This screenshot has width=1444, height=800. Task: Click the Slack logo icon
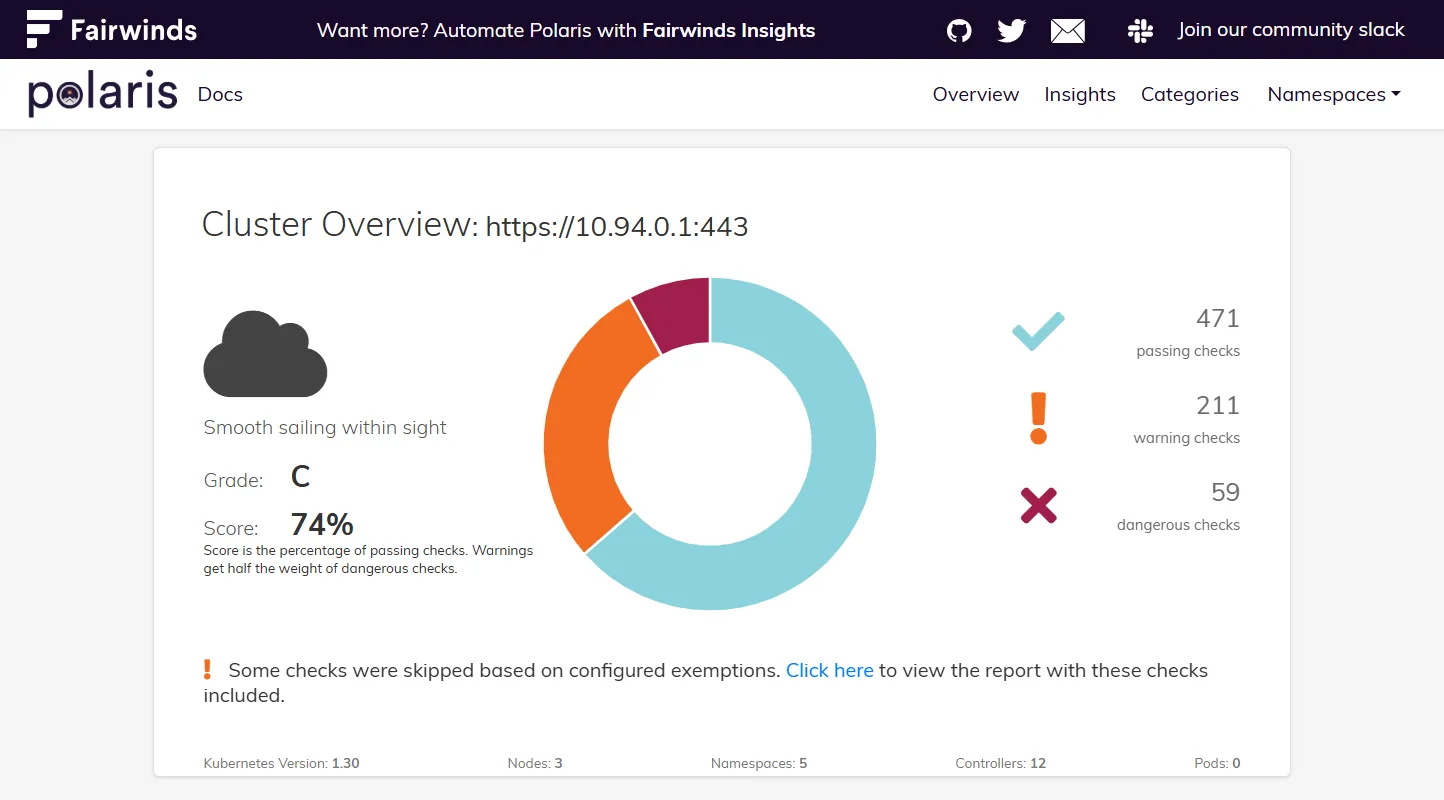click(x=1140, y=31)
